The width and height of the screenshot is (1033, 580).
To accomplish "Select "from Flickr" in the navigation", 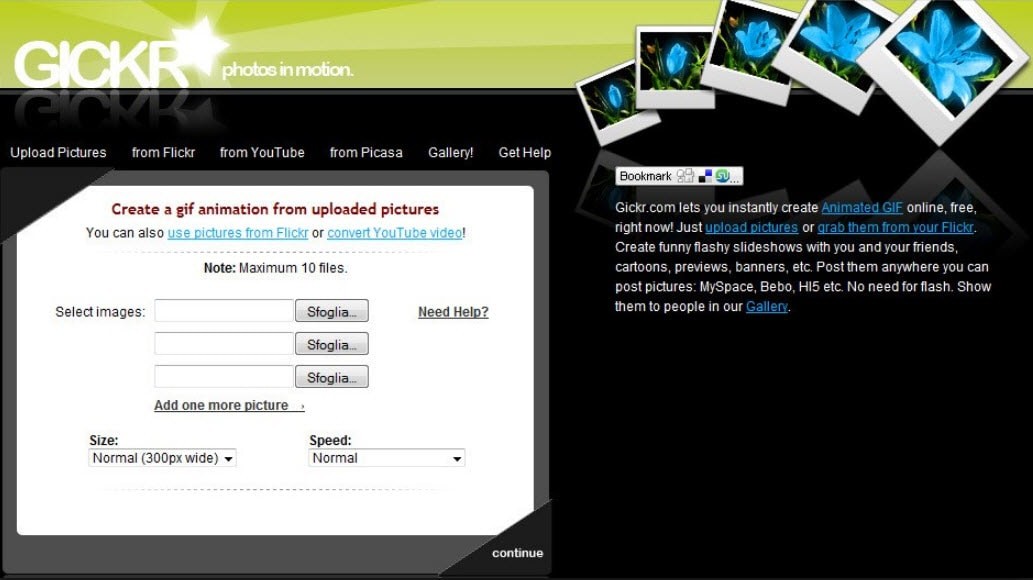I will coord(163,152).
